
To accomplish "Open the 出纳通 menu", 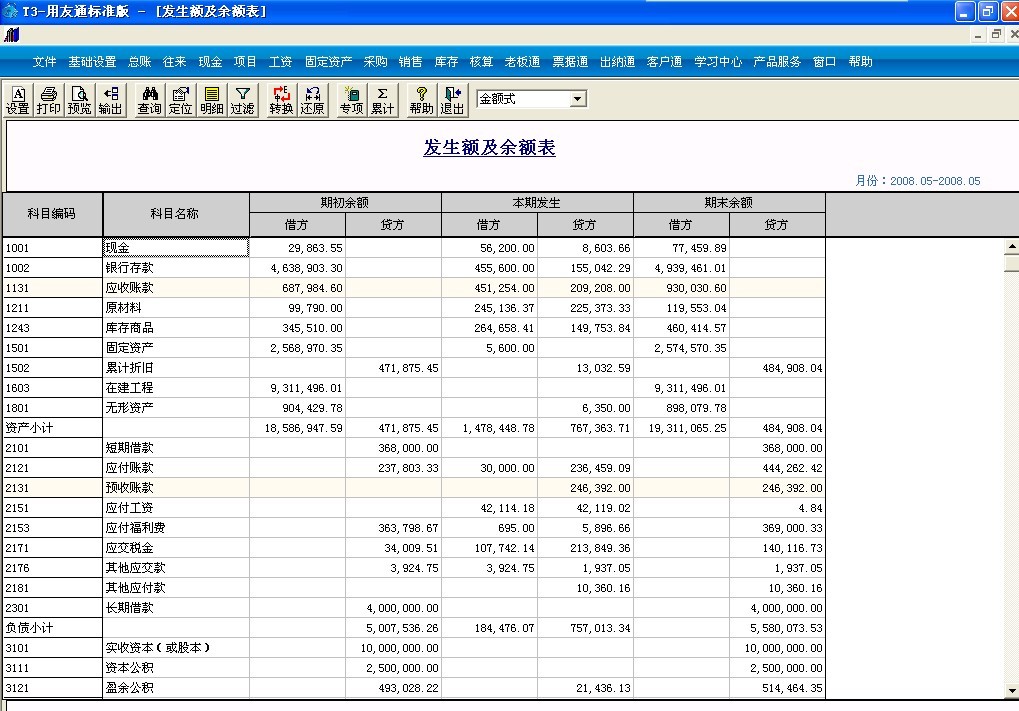I will pos(617,62).
